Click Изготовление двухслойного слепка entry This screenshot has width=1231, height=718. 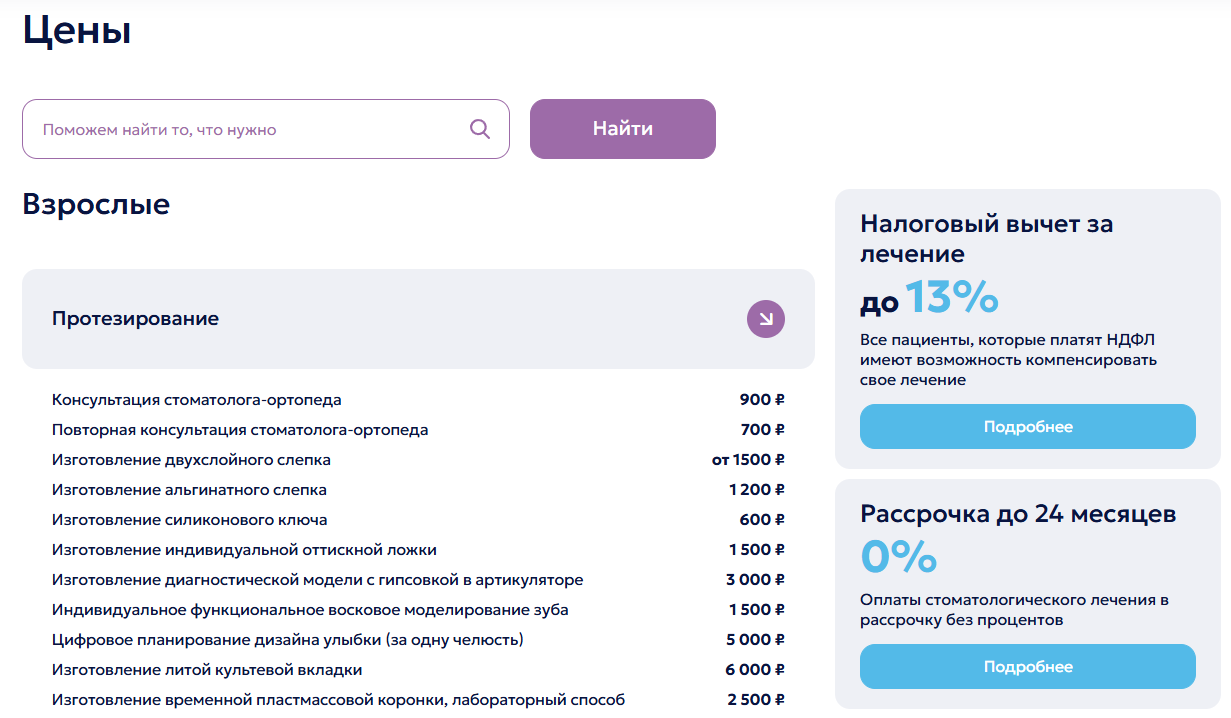(191, 460)
